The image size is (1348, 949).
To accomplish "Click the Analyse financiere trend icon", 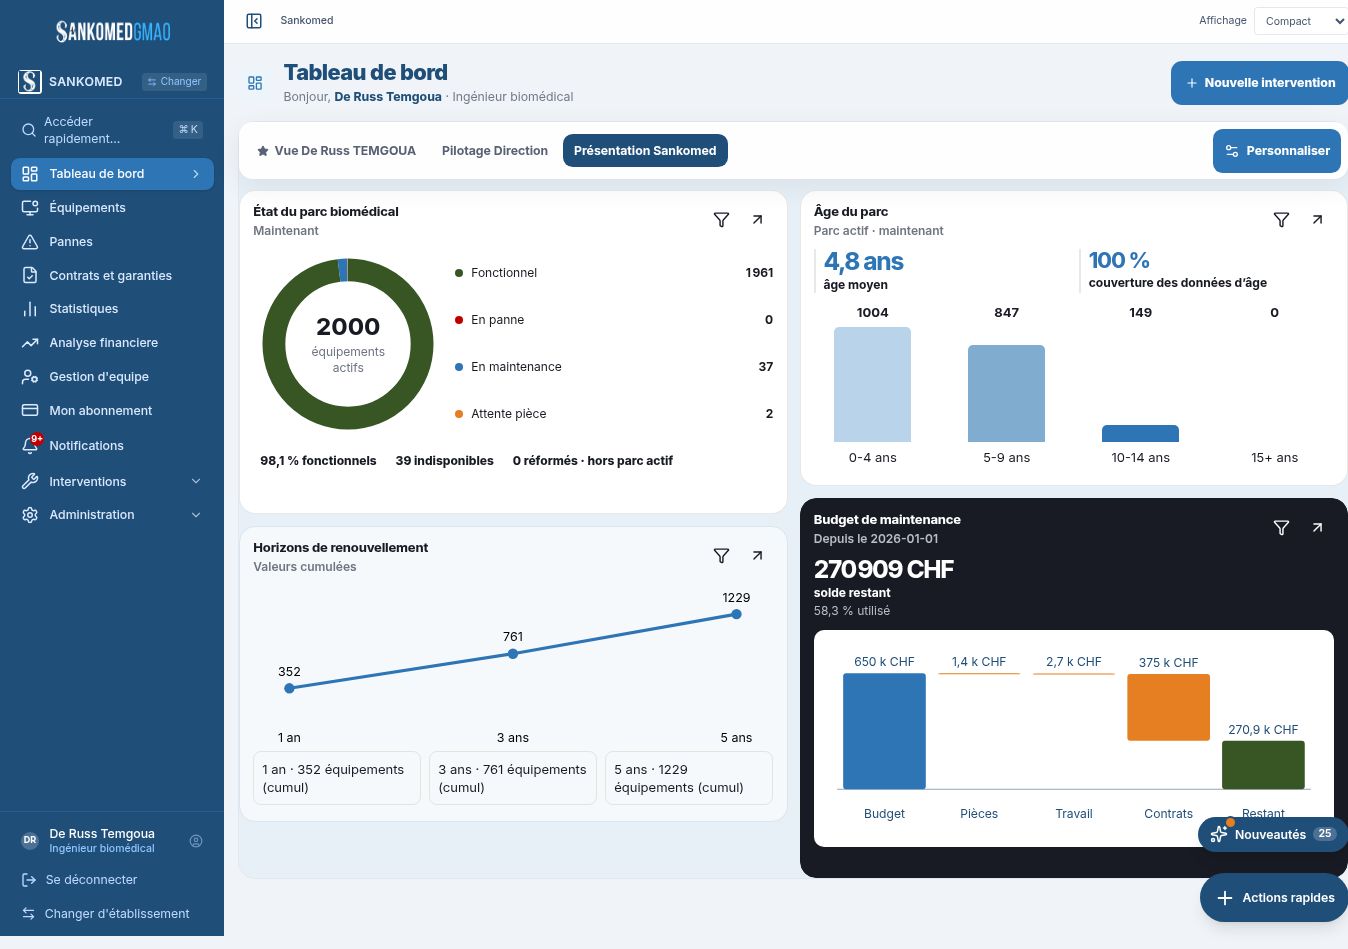I will (x=30, y=343).
